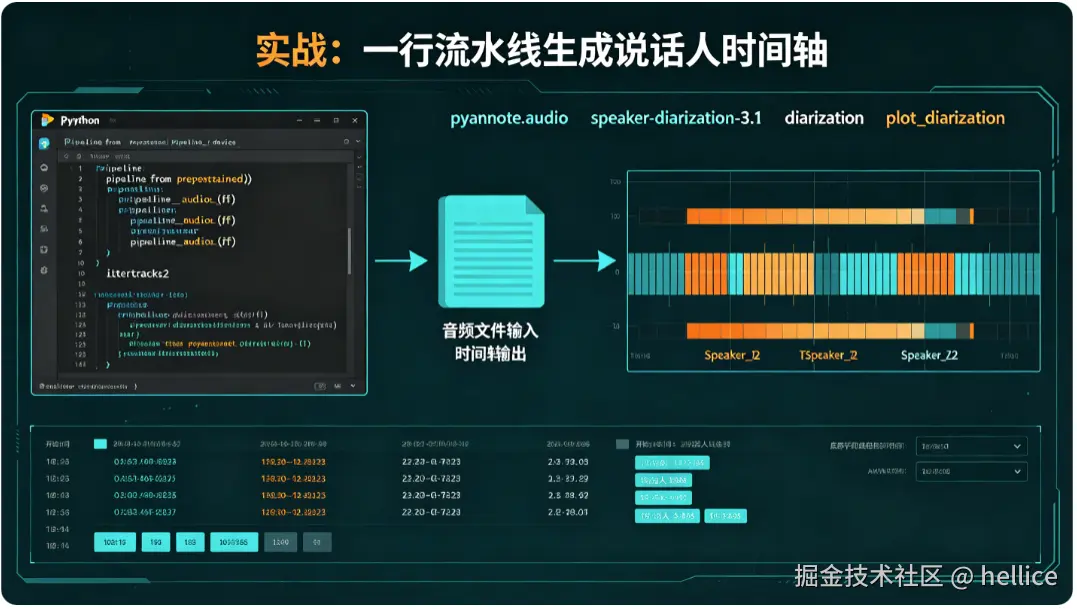This screenshot has height=609, width=1077.
Task: Open the speaker-diarization-3.1 tab
Action: 676,118
